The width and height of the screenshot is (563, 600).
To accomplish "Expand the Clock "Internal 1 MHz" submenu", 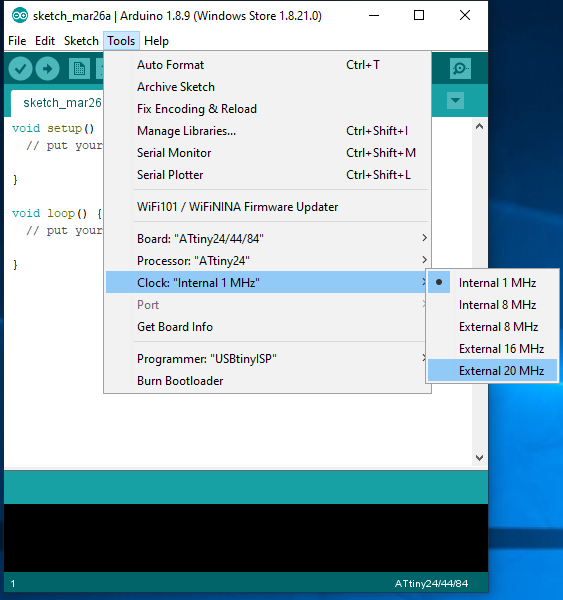I will pos(267,283).
